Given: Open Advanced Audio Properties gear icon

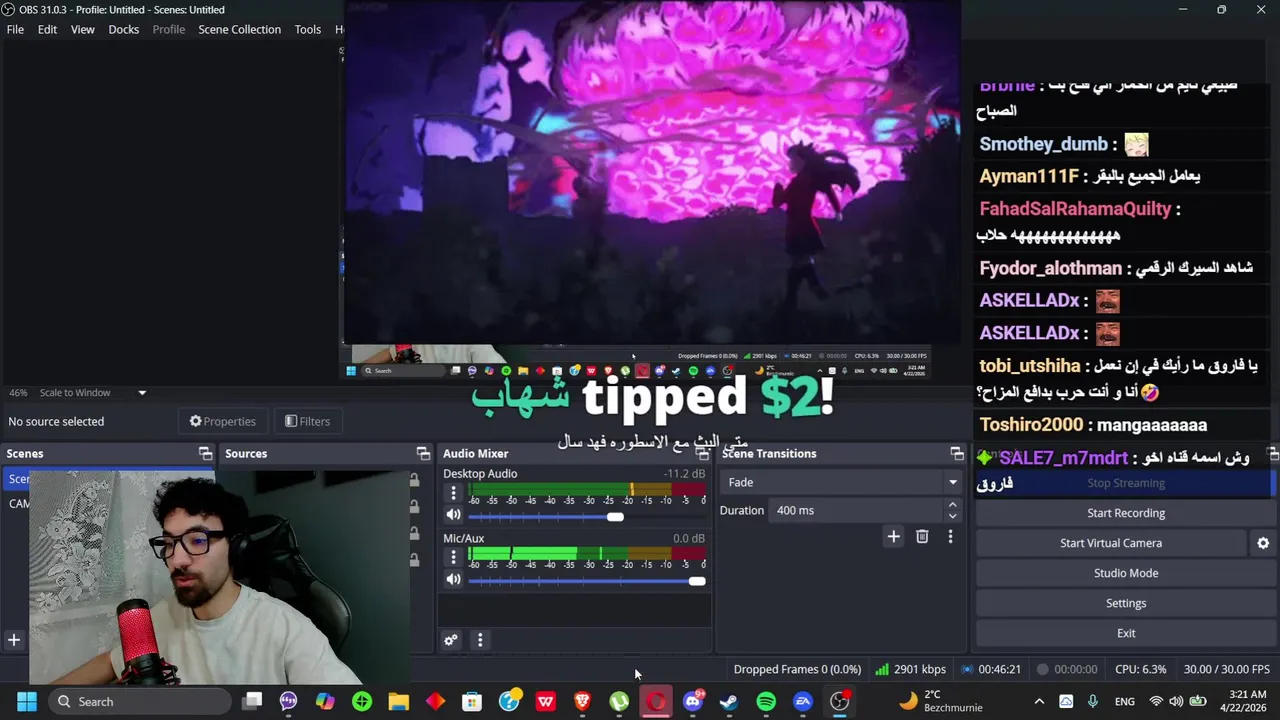Looking at the screenshot, I should pyautogui.click(x=451, y=640).
